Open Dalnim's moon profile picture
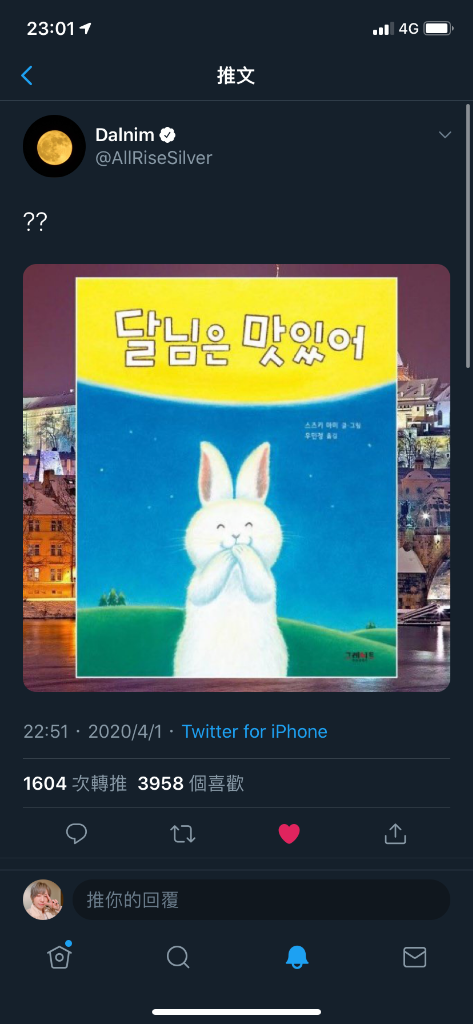 (x=54, y=146)
